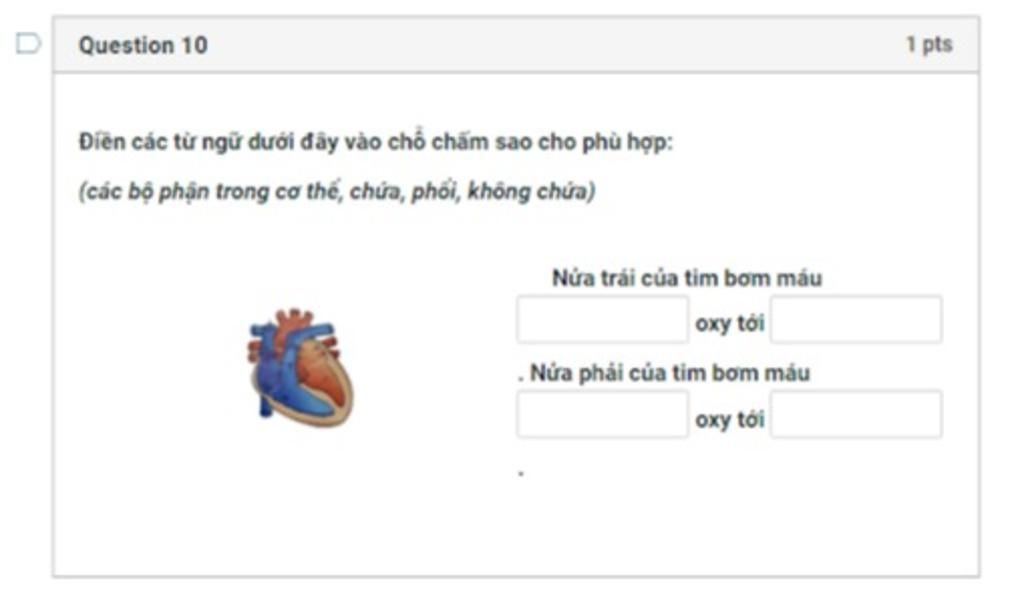Viewport: 1024px width, 595px height.
Task: Click the first 'oxy tới' label
Action: [x=729, y=323]
